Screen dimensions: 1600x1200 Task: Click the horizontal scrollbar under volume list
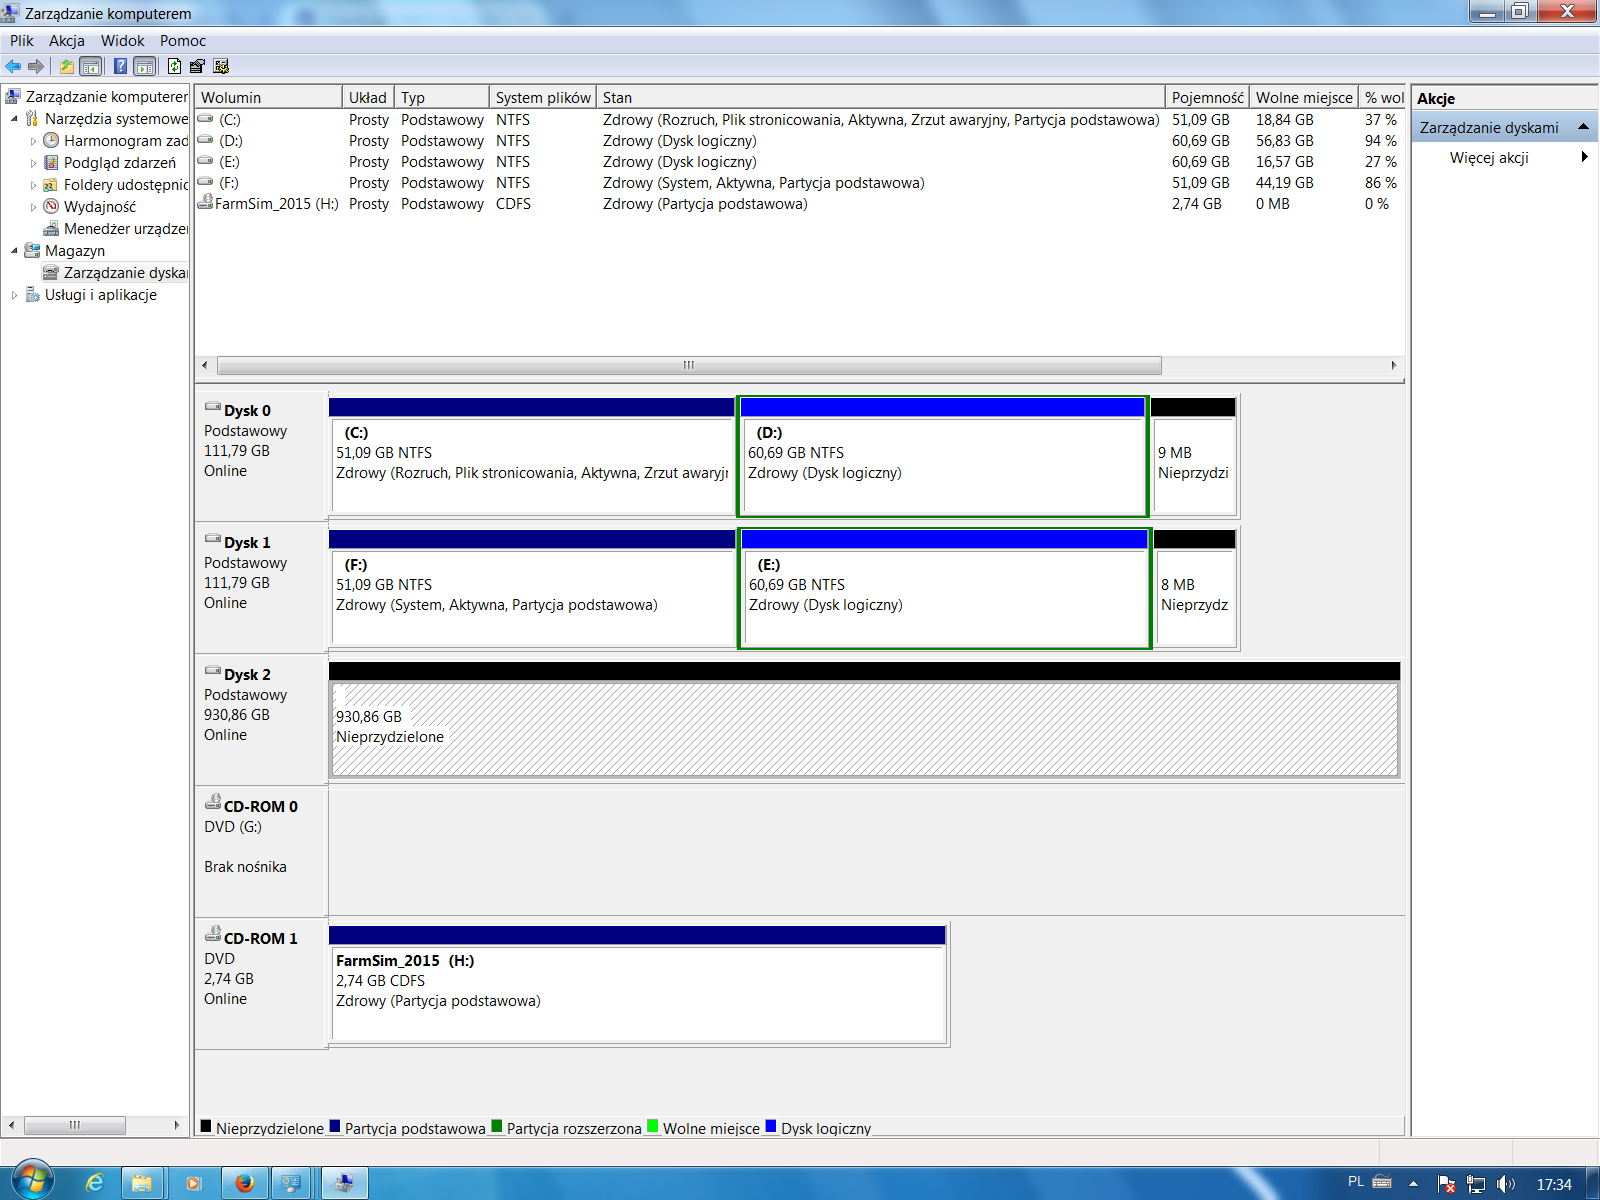click(689, 365)
